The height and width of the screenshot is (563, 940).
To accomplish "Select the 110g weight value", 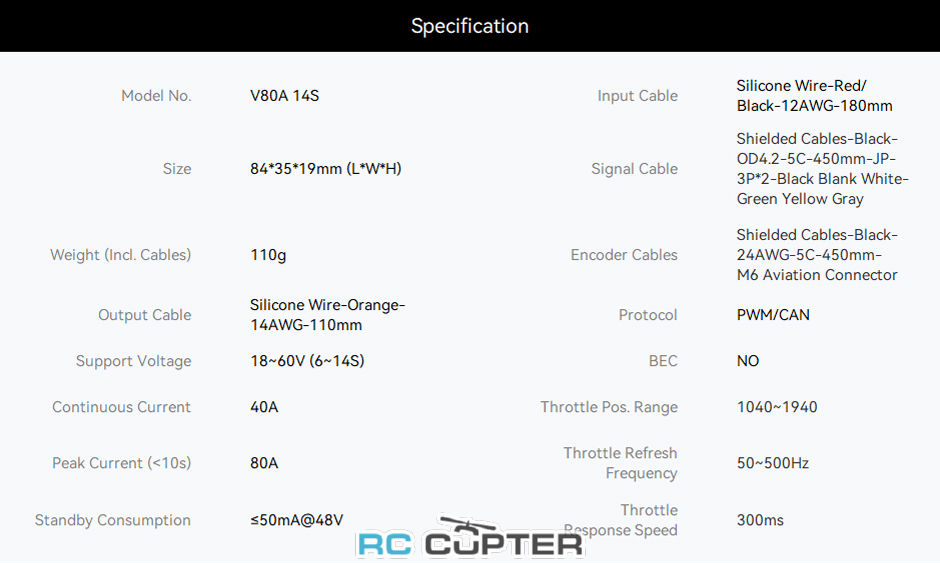I will click(x=268, y=255).
